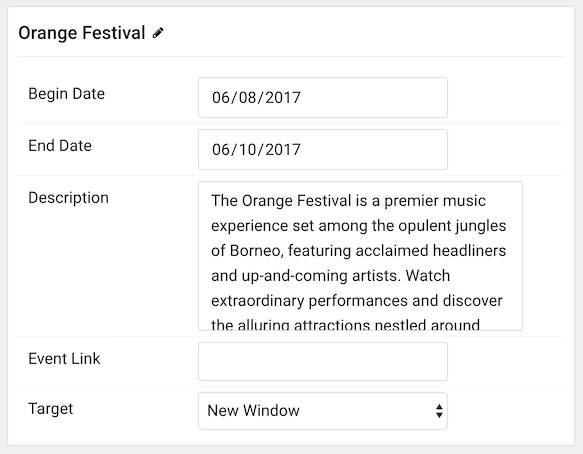583x454 pixels.
Task: Place cursor on 'premier music' in description
Action: point(435,201)
